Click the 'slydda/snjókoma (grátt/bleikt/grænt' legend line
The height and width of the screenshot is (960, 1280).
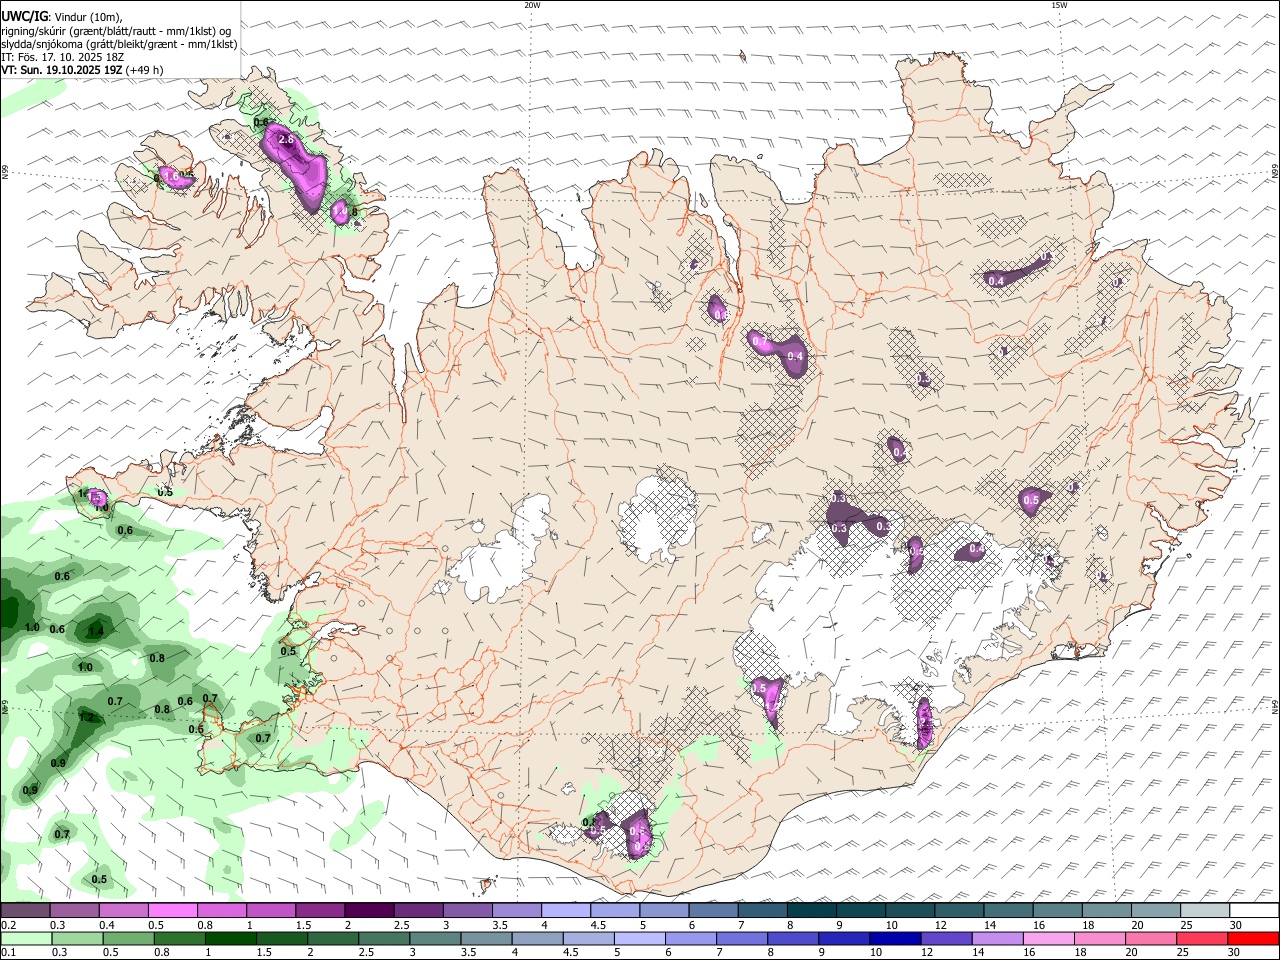click(x=120, y=44)
